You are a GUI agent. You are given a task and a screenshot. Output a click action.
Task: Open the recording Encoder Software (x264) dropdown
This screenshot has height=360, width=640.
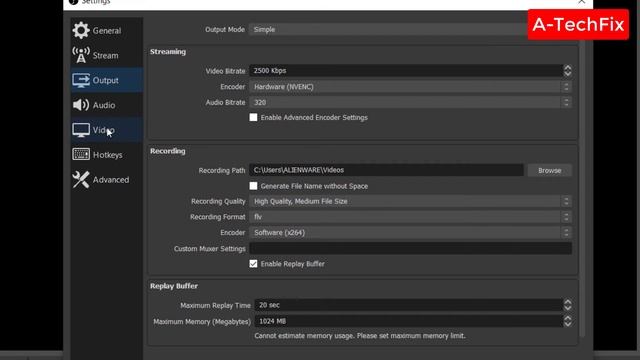tap(410, 232)
